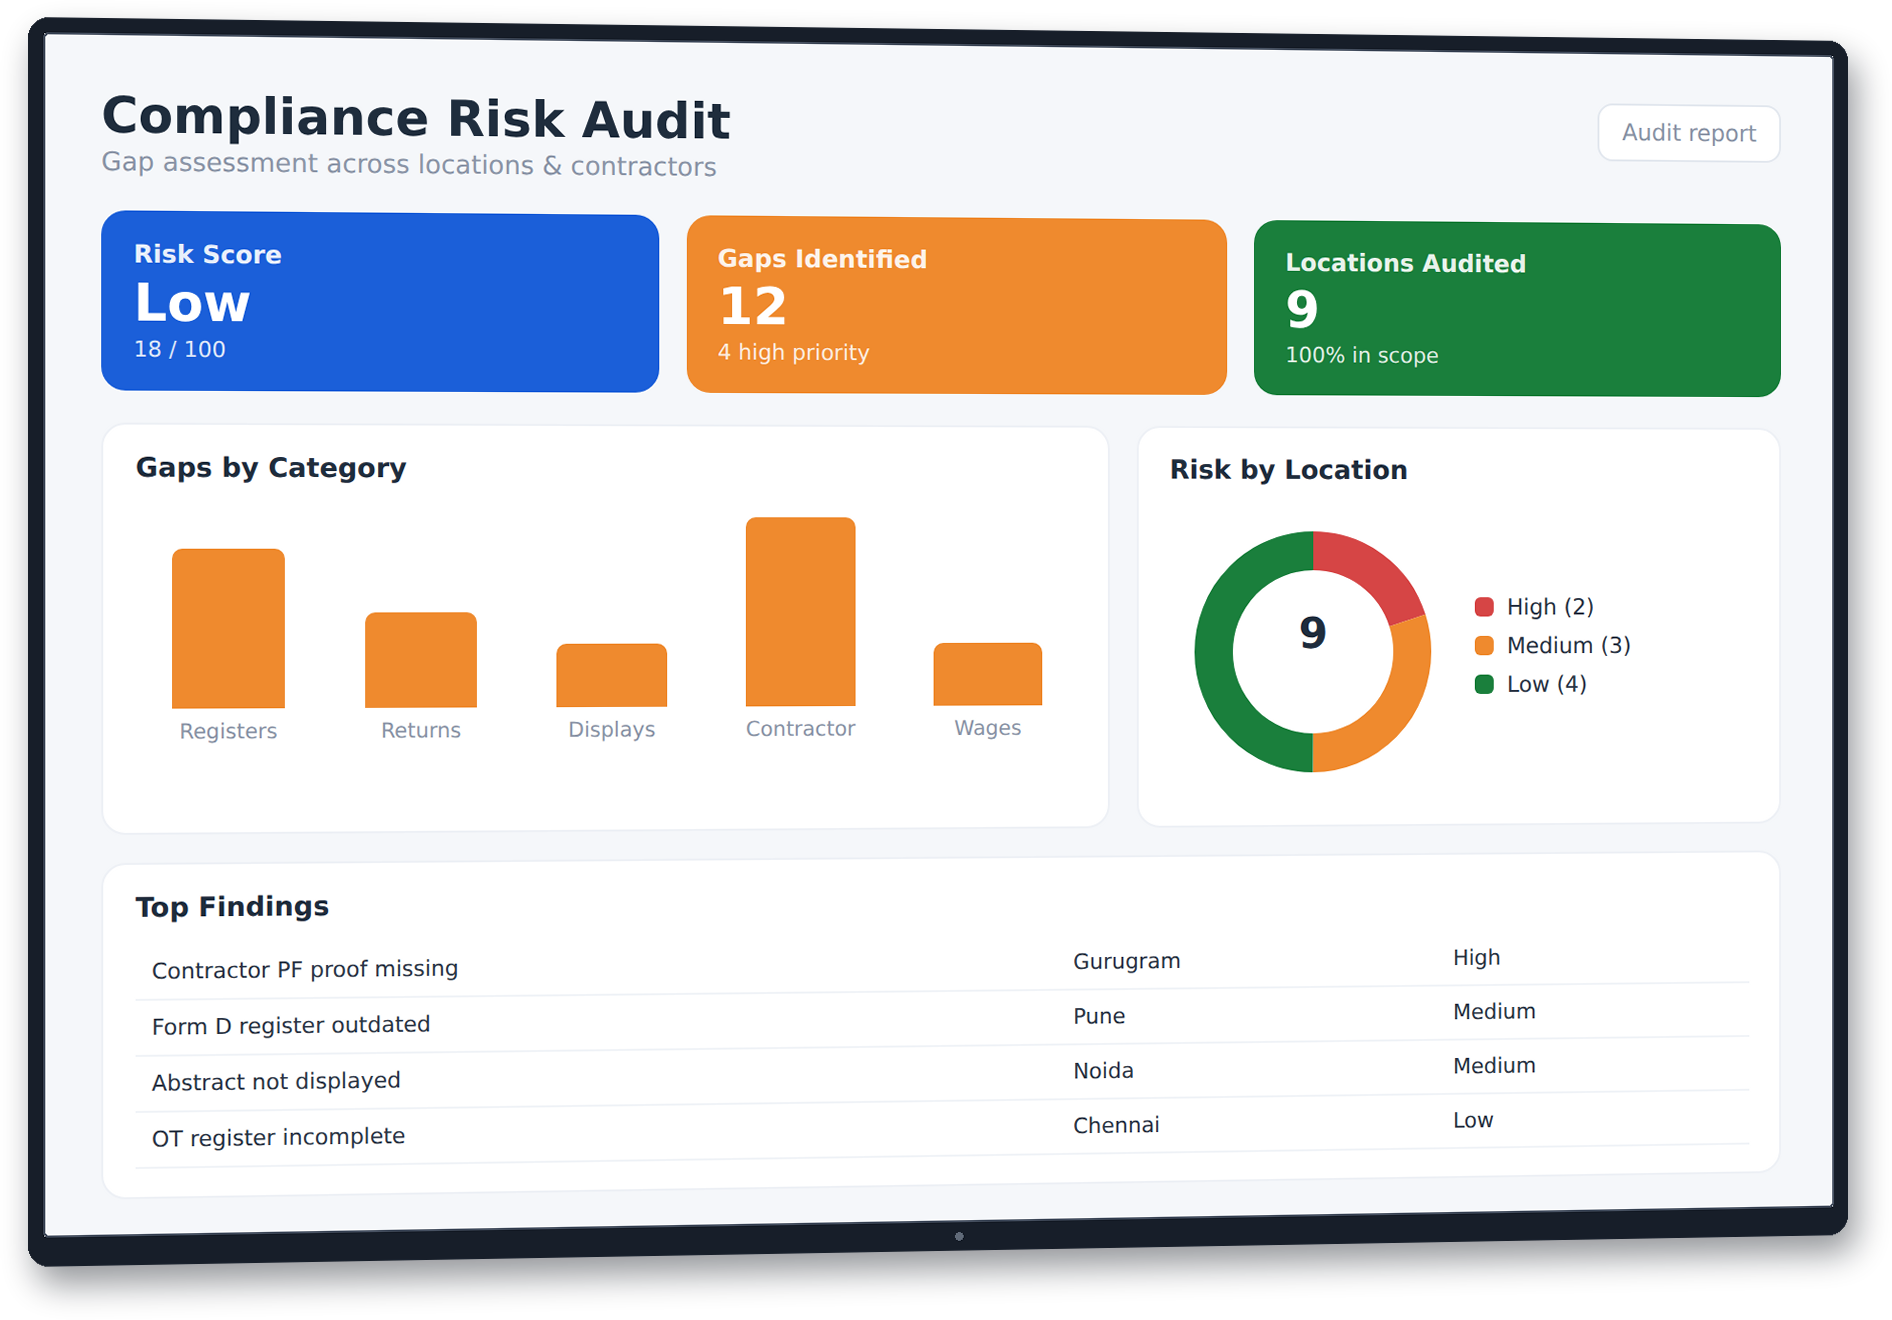Viewport: 1892px width, 1320px height.
Task: Select the Risk Score Low card
Action: 380,301
